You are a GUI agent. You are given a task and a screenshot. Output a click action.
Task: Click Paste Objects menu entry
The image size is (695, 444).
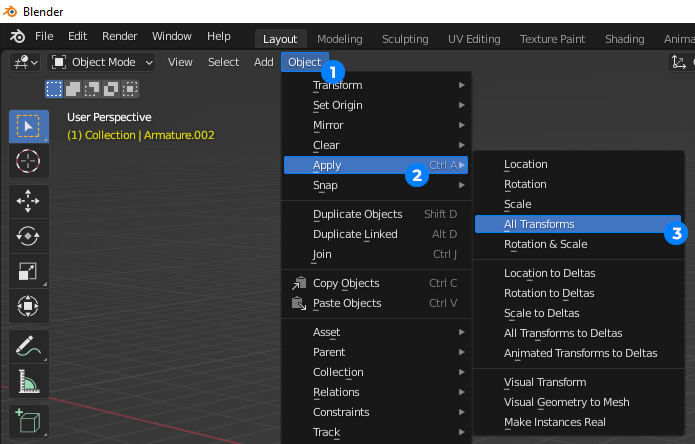coord(376,303)
